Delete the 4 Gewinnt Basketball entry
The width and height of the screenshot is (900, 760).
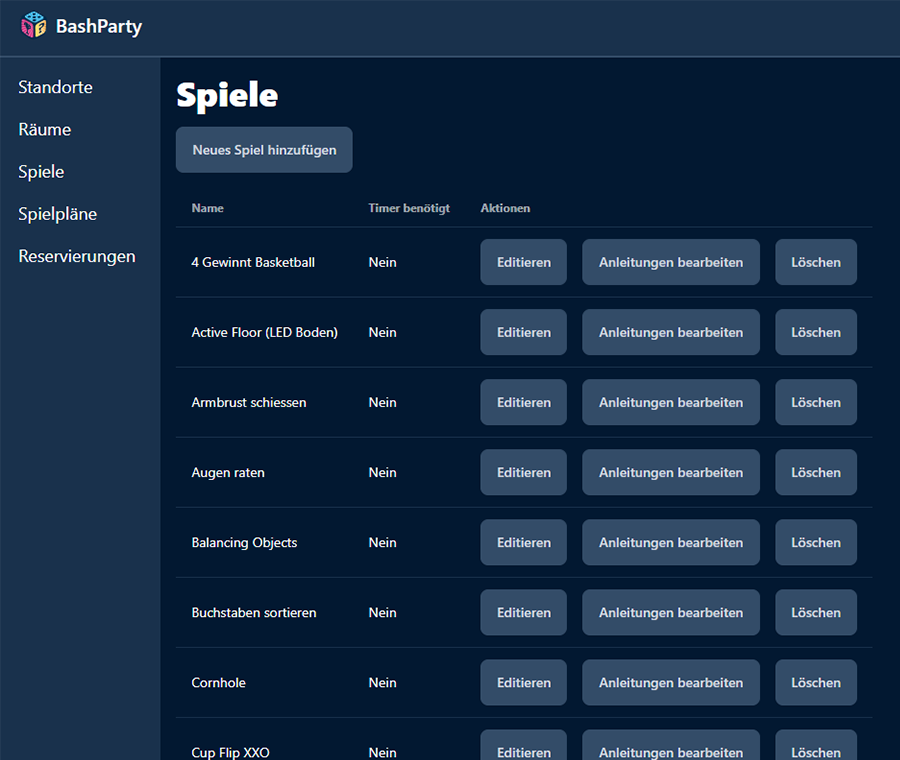point(815,262)
